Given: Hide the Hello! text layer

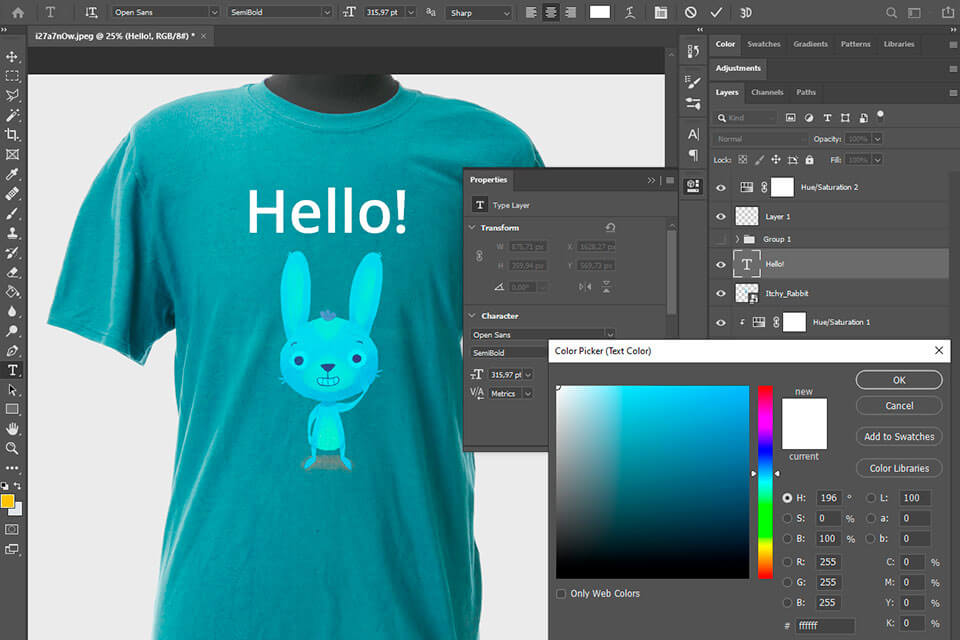Looking at the screenshot, I should tap(721, 264).
